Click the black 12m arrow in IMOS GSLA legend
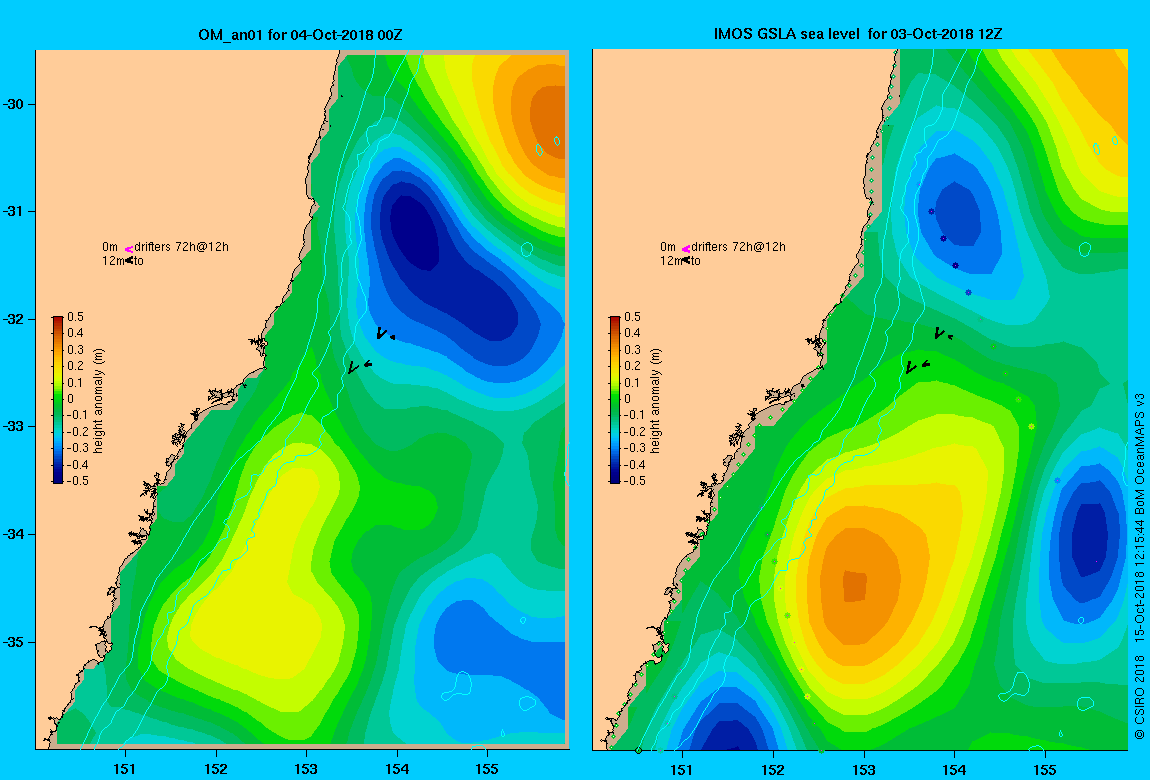Image resolution: width=1150 pixels, height=780 pixels. [x=686, y=260]
